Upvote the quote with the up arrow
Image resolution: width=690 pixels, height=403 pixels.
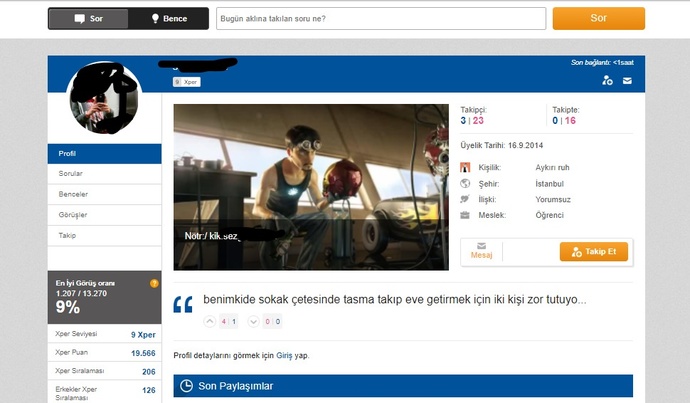click(210, 322)
